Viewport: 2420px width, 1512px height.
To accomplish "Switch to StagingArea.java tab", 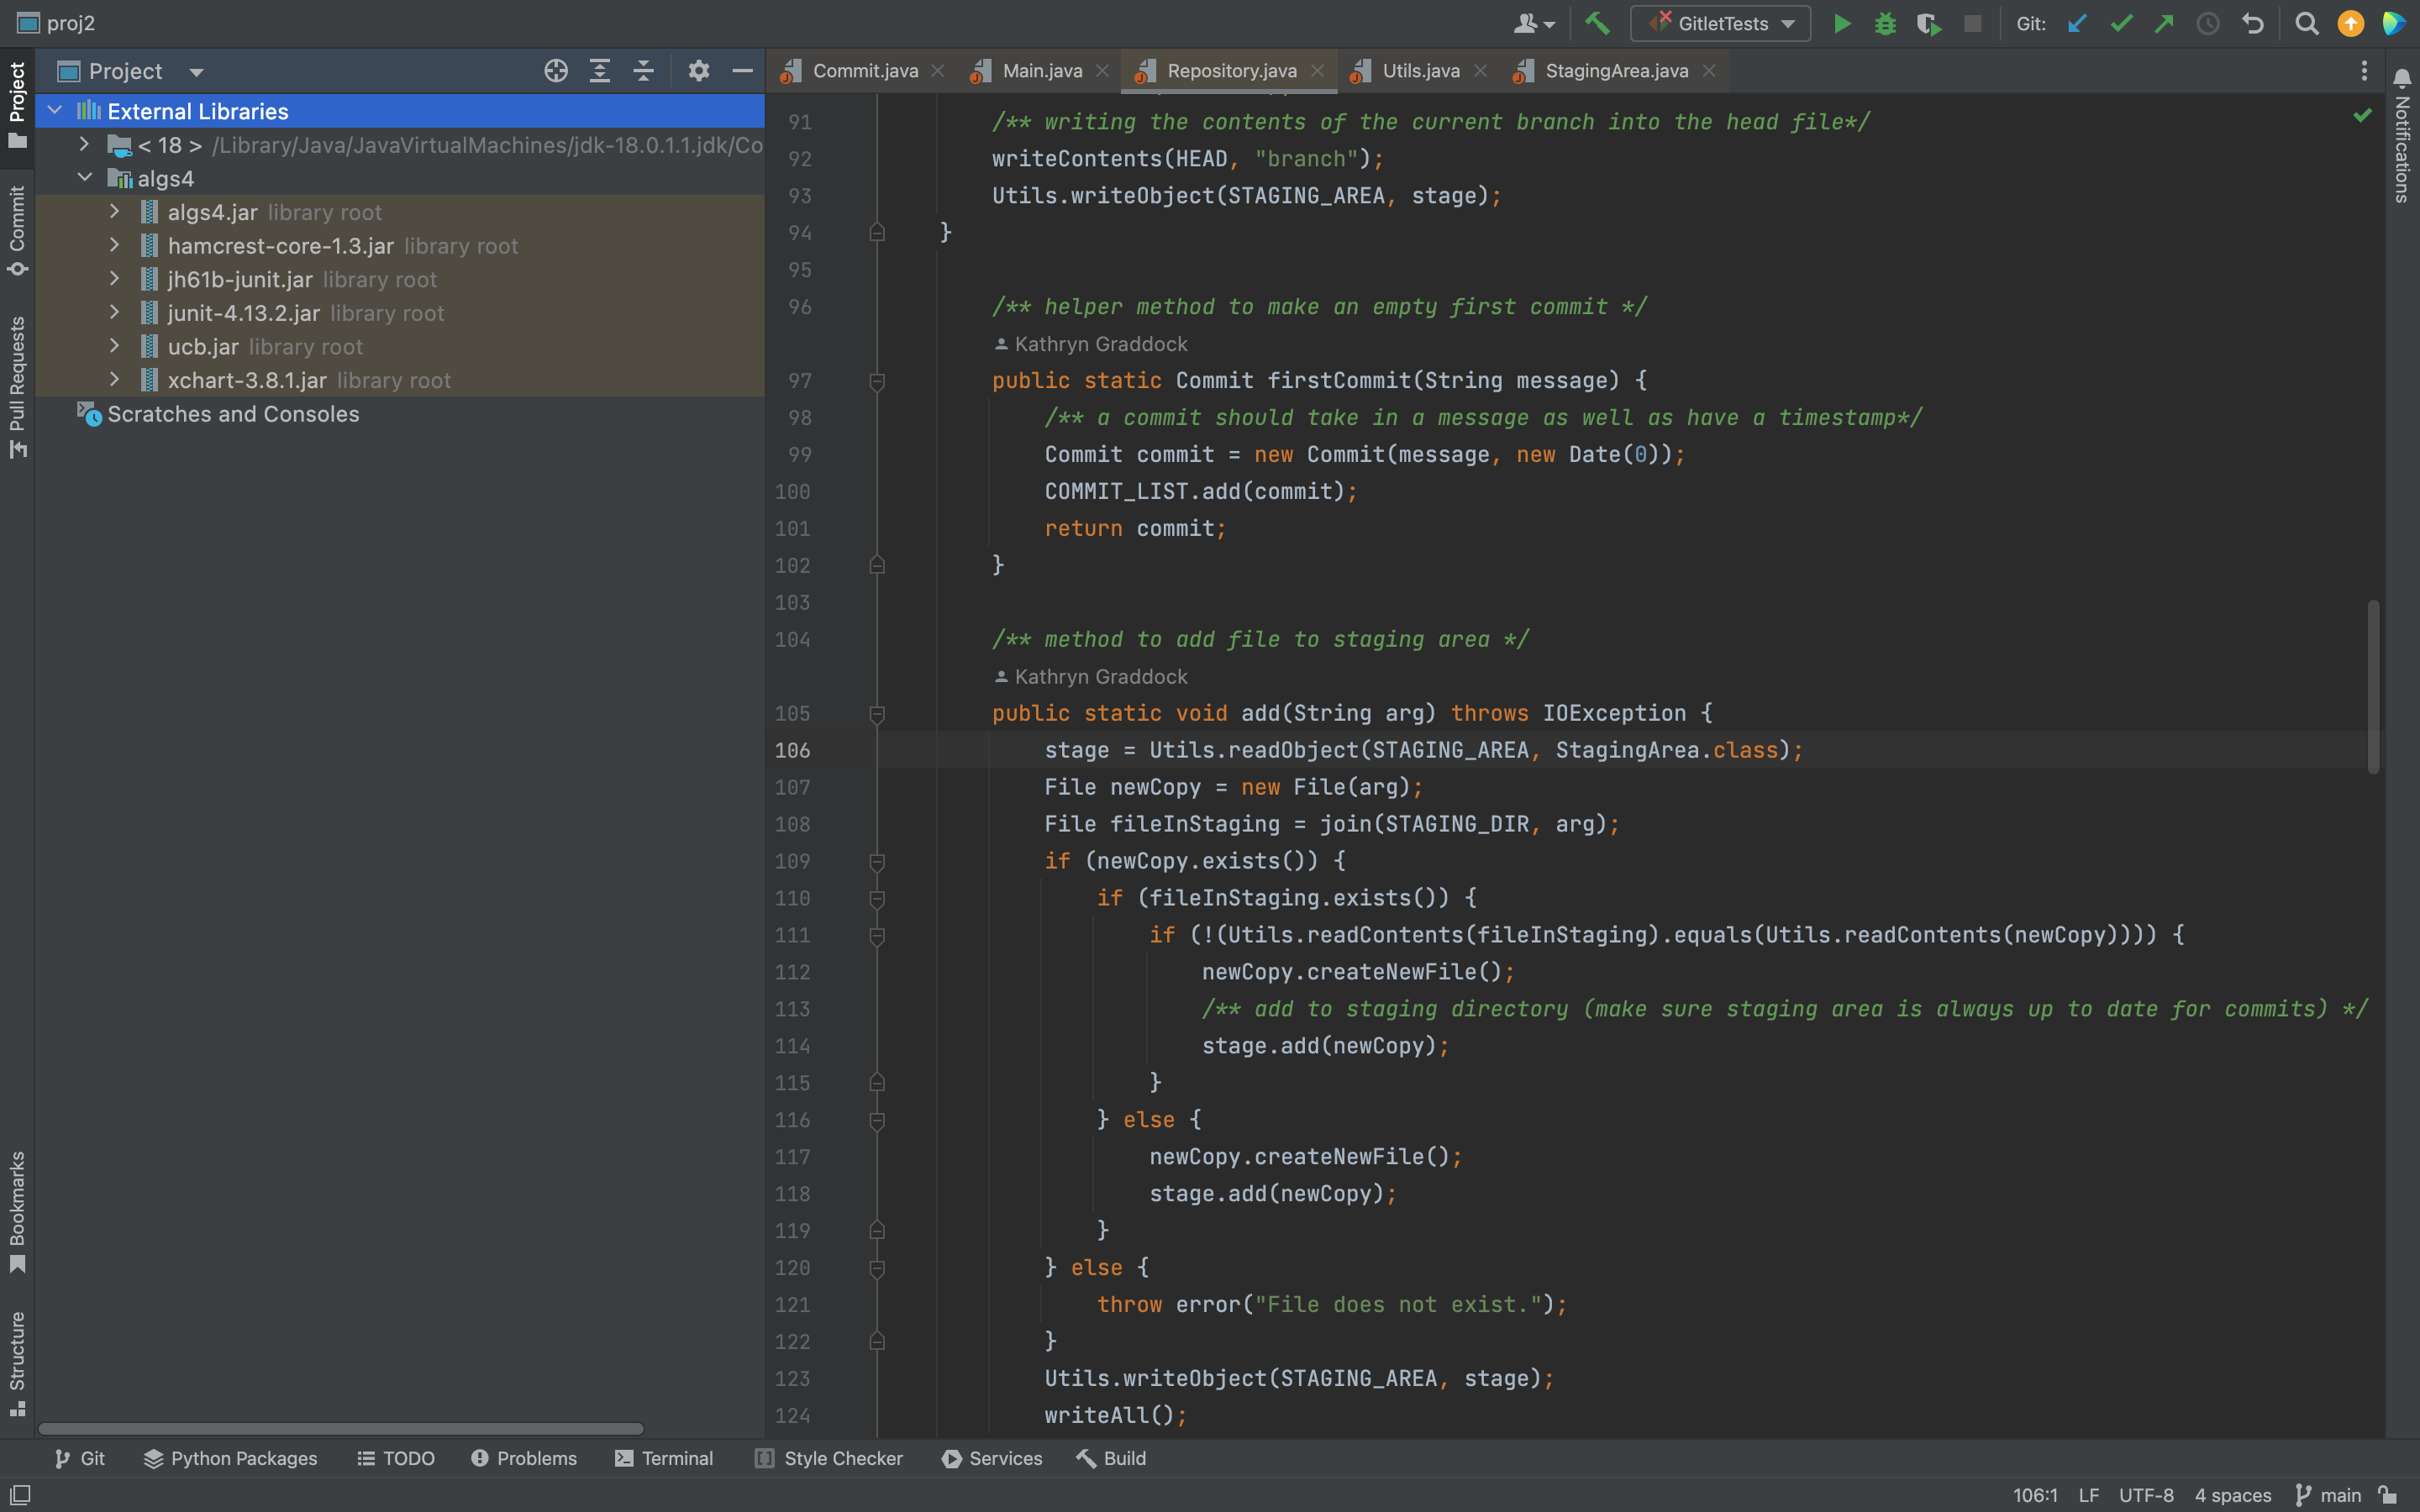I will click(x=1615, y=71).
